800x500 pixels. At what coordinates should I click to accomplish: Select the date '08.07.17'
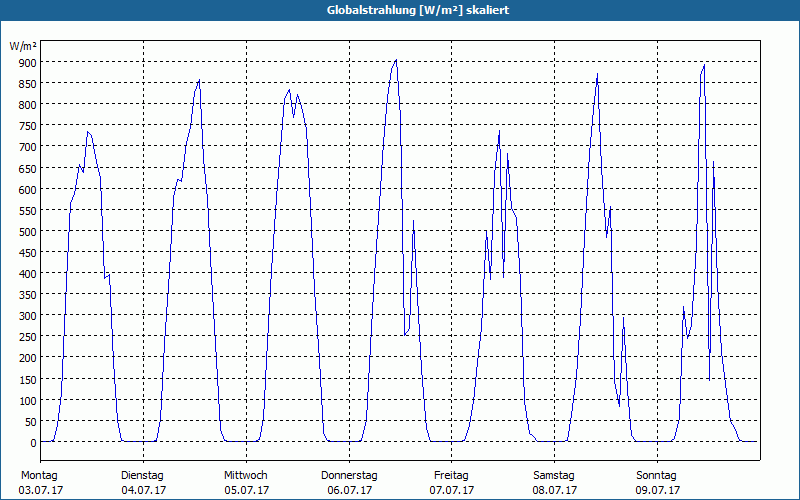point(555,490)
